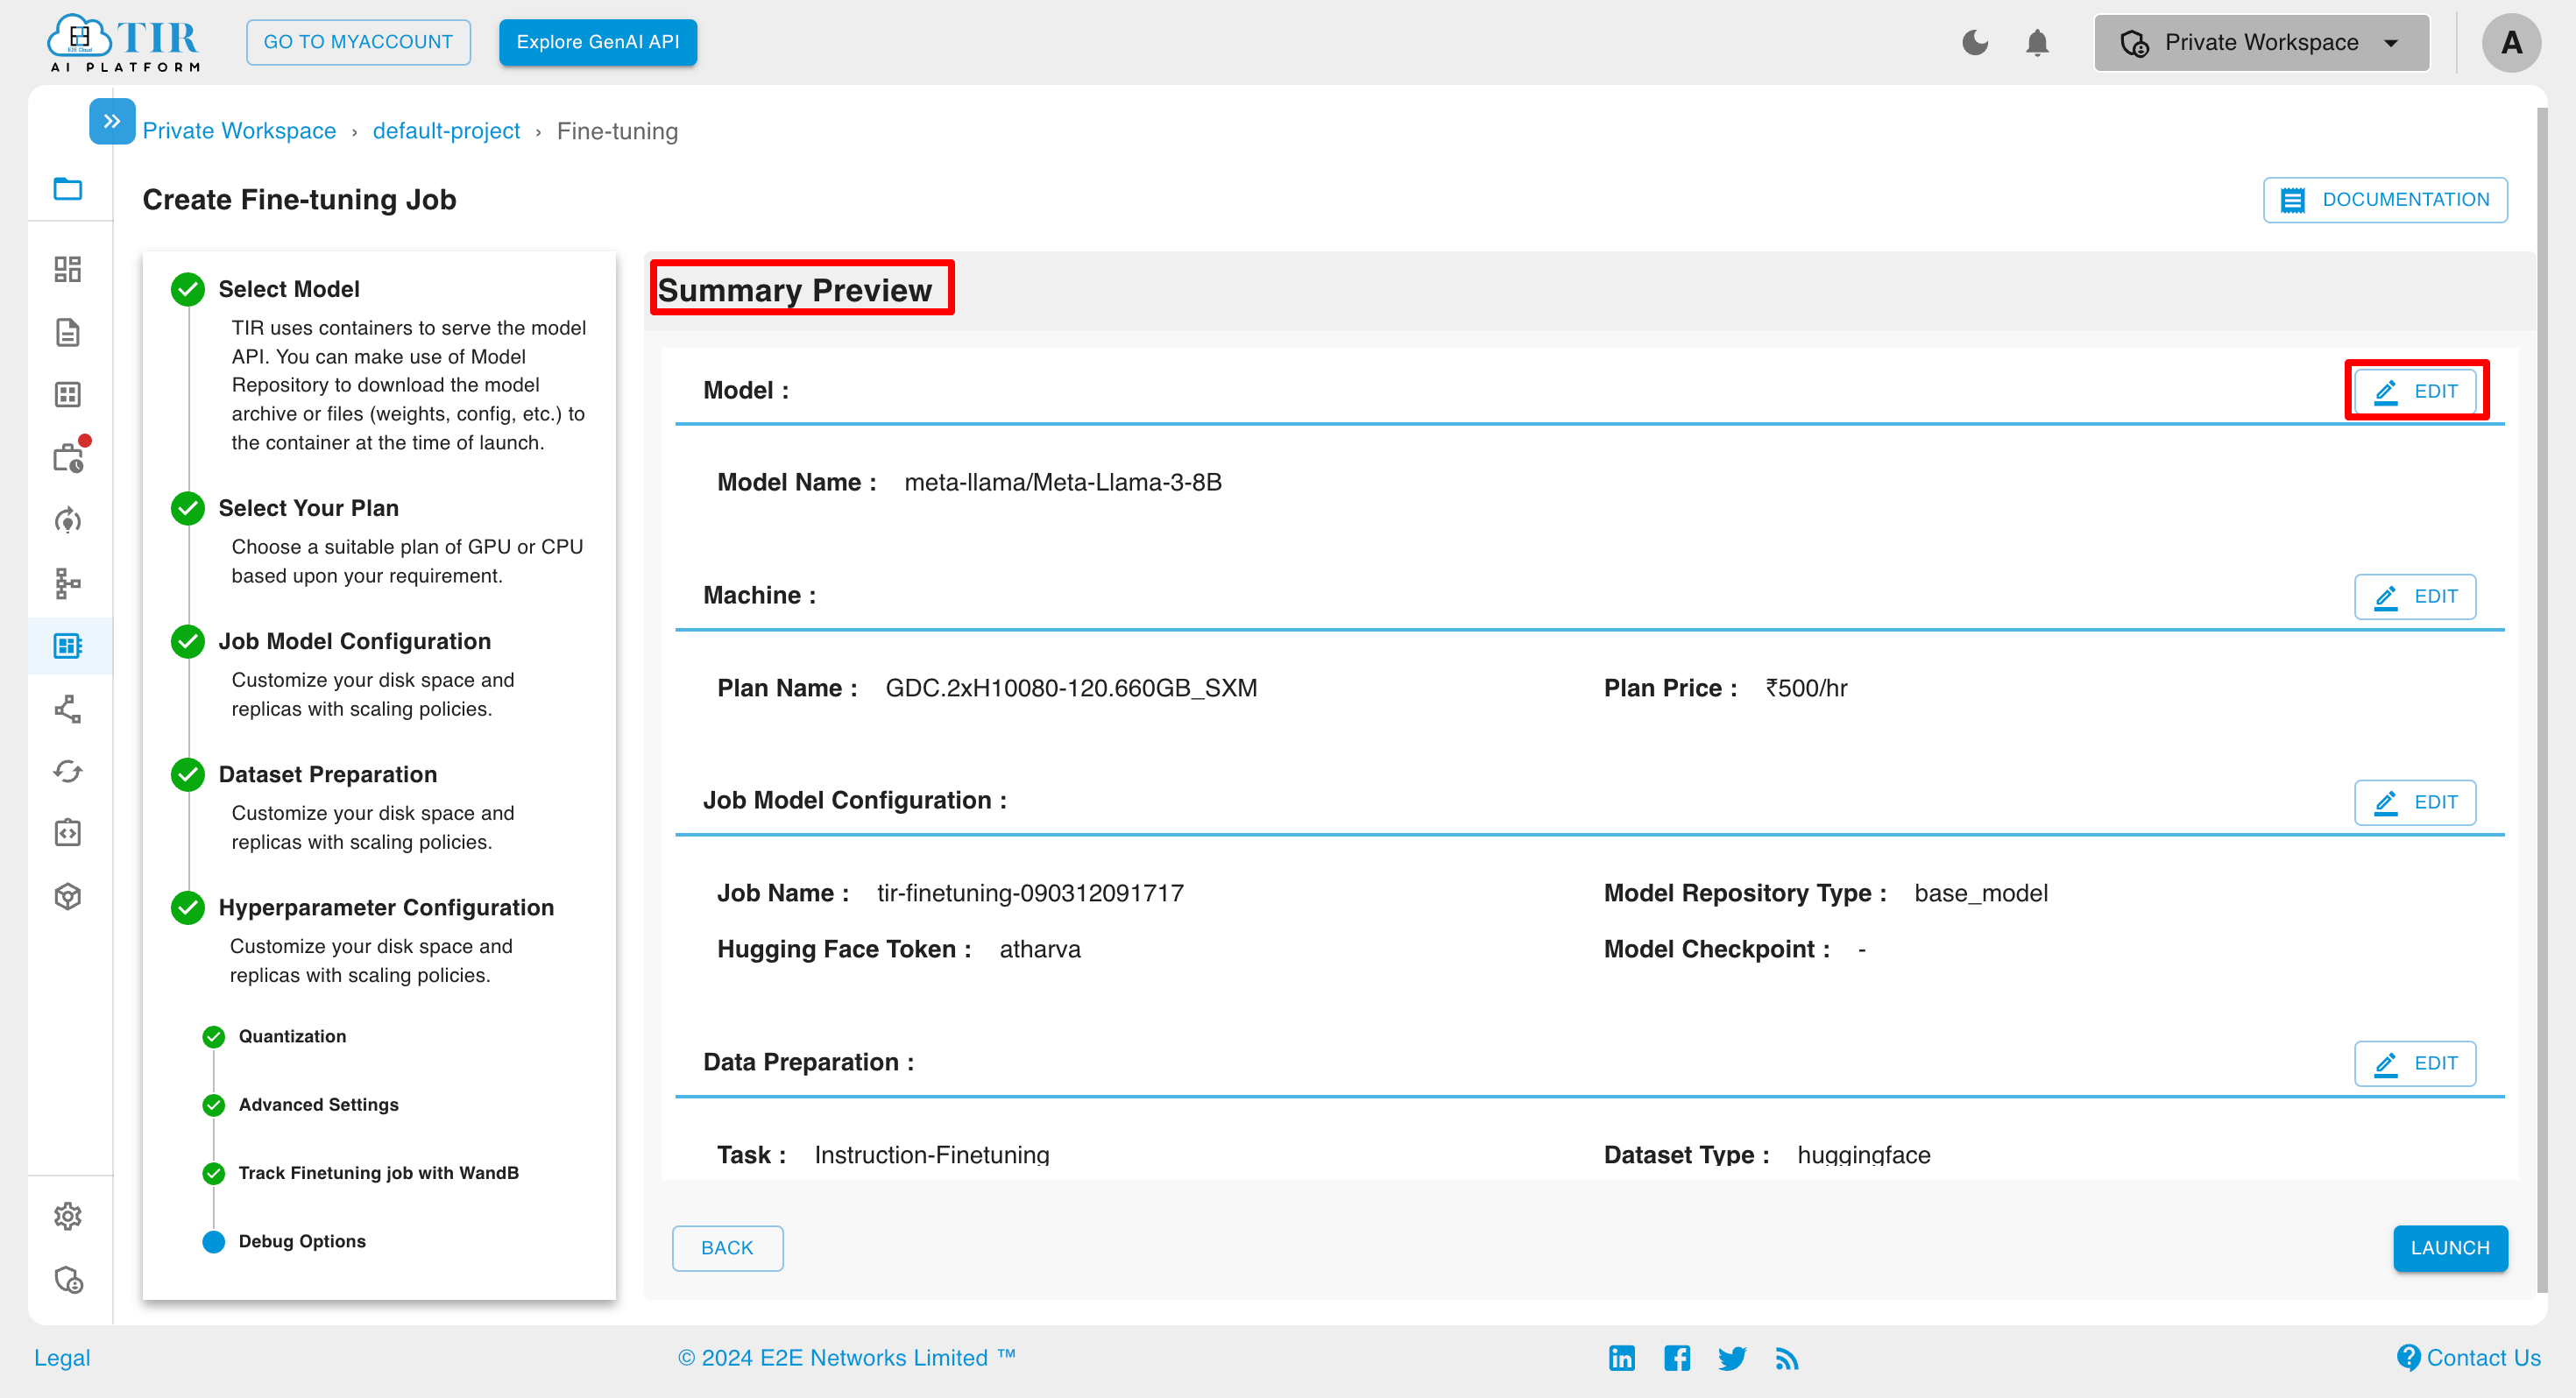Go to Debug Options sub-step
The width and height of the screenshot is (2576, 1398).
pyautogui.click(x=302, y=1241)
